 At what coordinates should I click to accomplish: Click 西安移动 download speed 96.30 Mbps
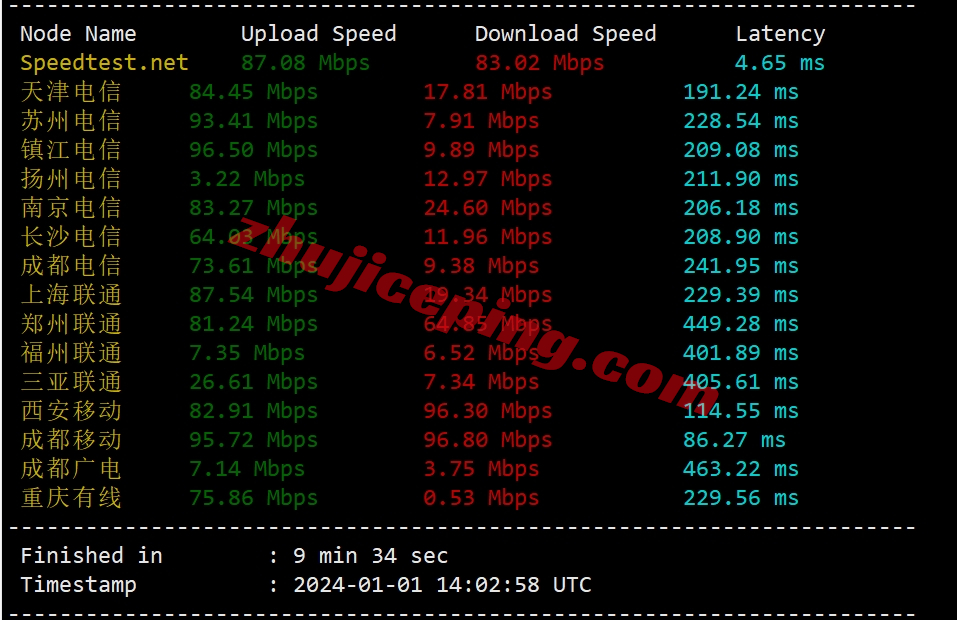pos(488,411)
